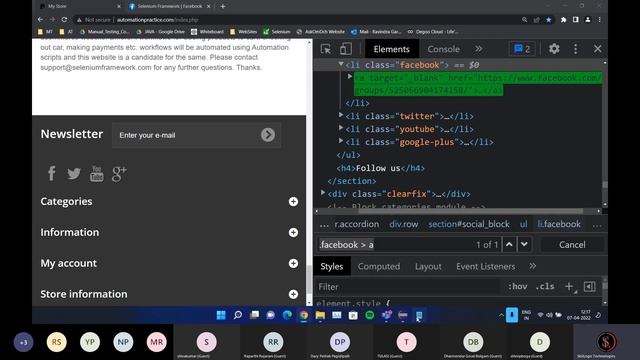Expand the Store information footer section
The image size is (640, 360).
293,294
